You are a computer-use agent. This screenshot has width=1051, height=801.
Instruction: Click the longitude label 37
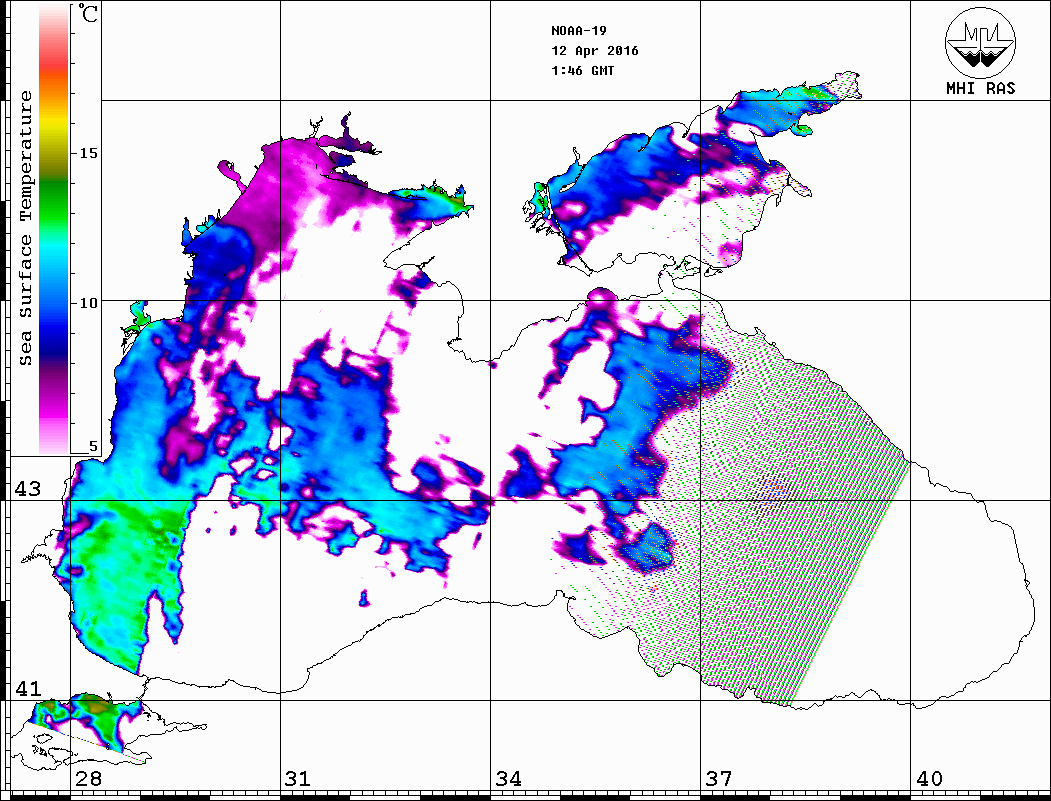pyautogui.click(x=719, y=779)
